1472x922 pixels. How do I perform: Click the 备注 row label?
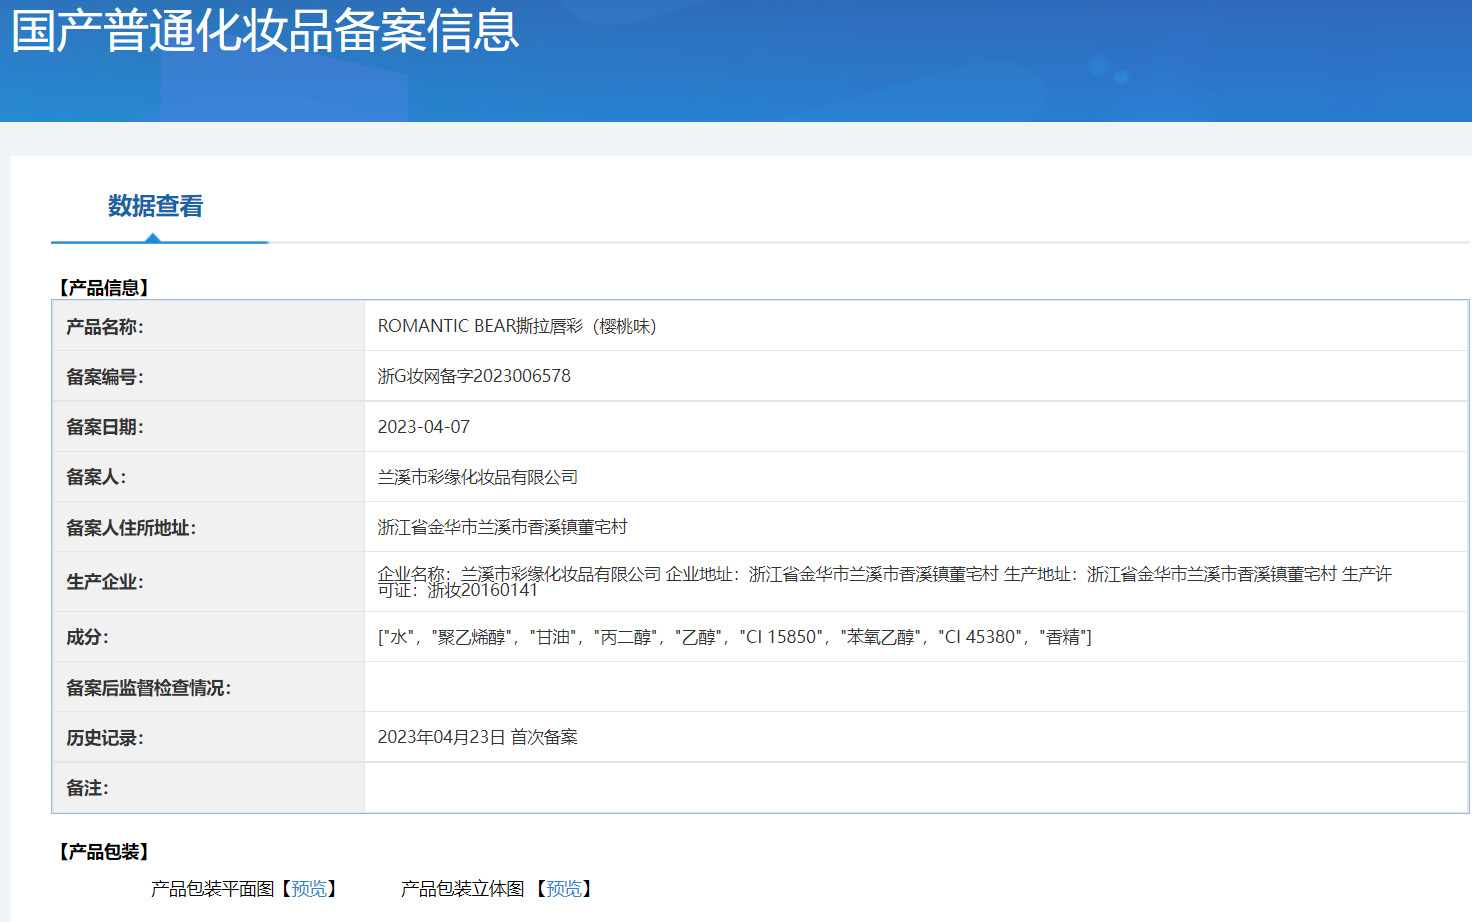88,788
